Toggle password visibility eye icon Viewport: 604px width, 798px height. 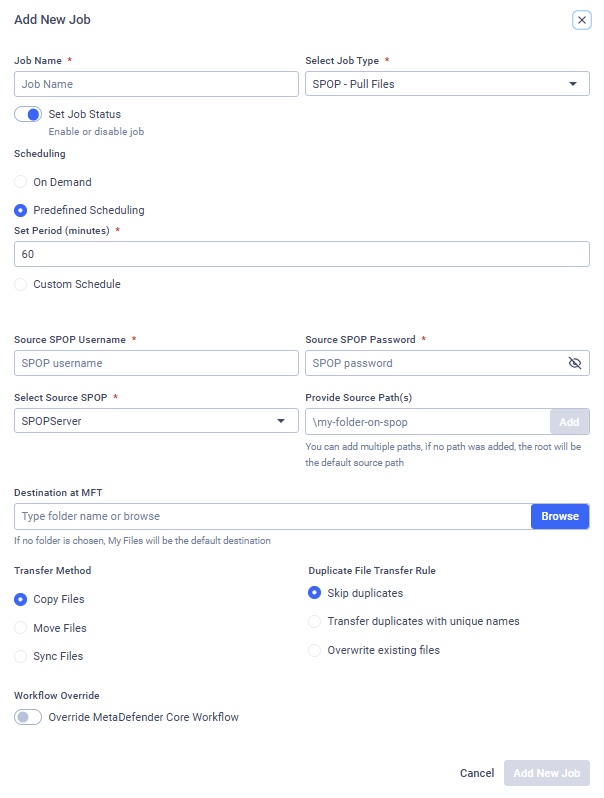(574, 363)
